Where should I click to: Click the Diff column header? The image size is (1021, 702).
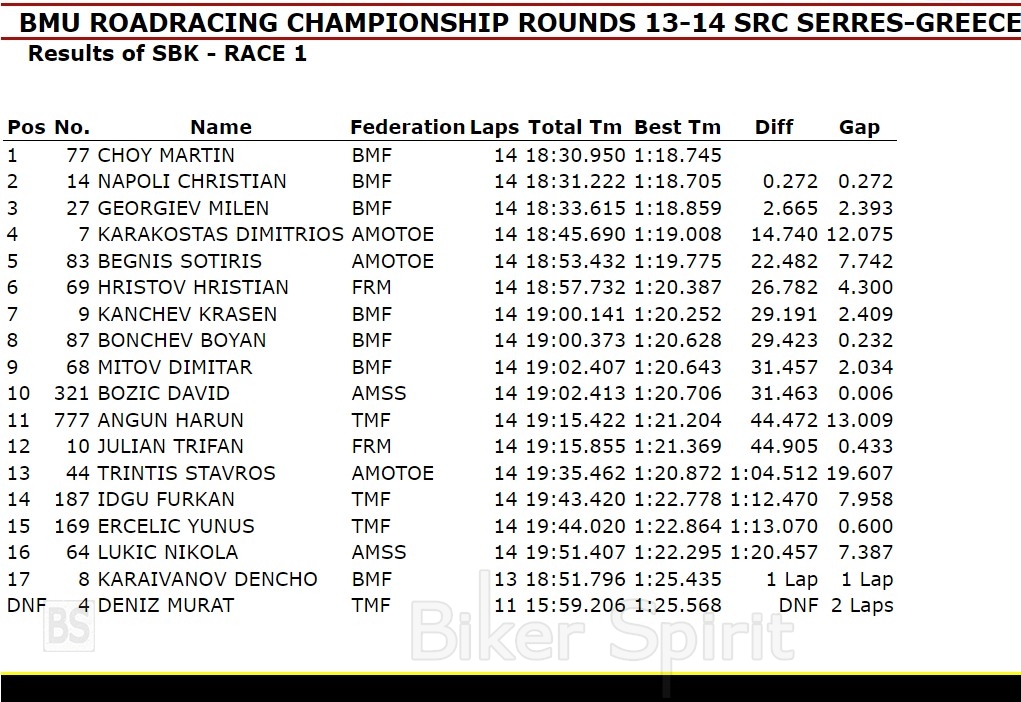[x=774, y=127]
